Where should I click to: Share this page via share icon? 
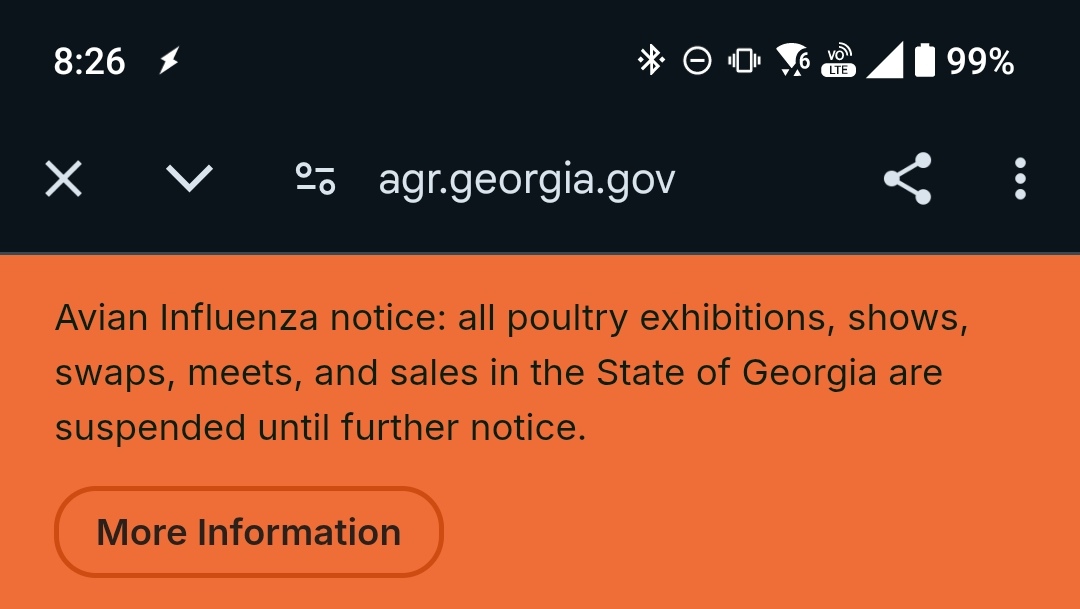click(908, 178)
